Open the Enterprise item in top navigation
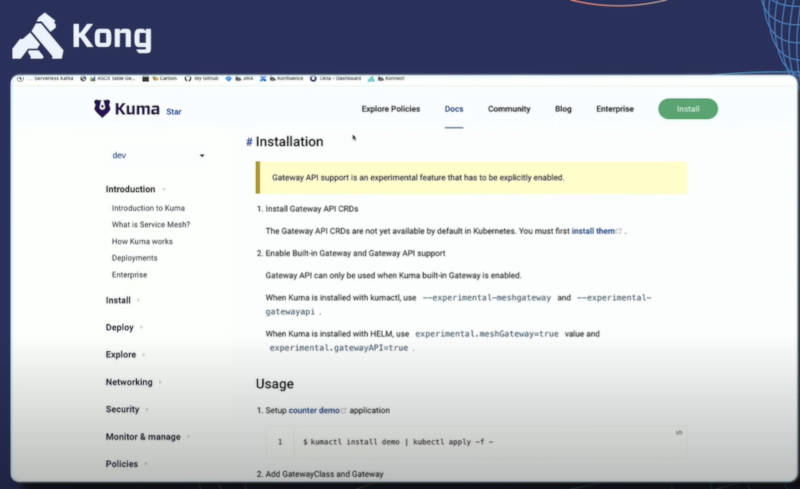 click(x=615, y=109)
